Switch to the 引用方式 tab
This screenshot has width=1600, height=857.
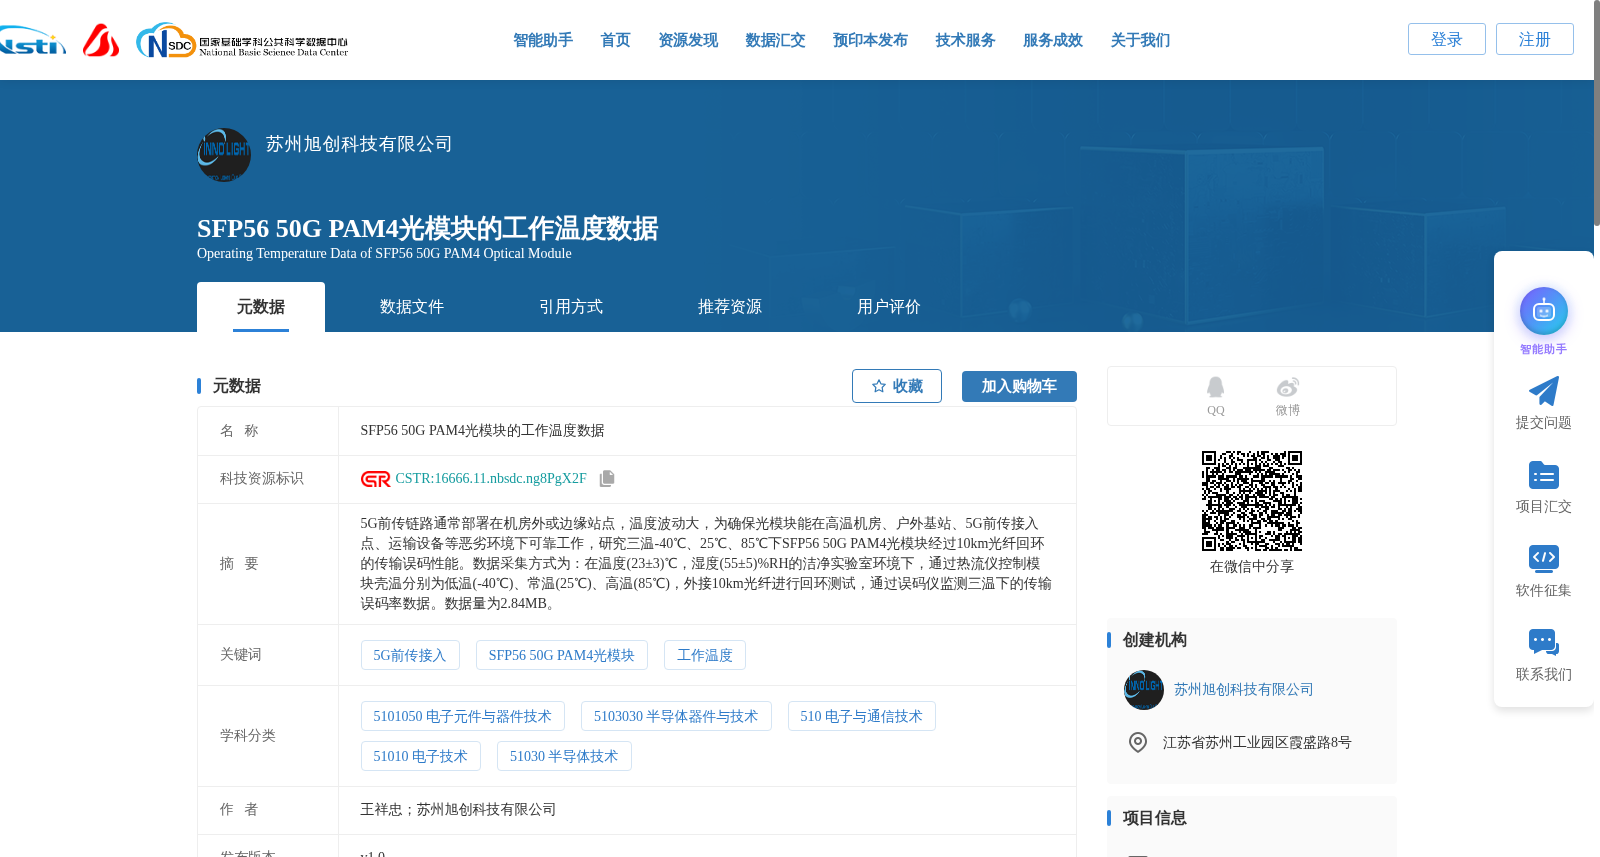click(x=571, y=307)
